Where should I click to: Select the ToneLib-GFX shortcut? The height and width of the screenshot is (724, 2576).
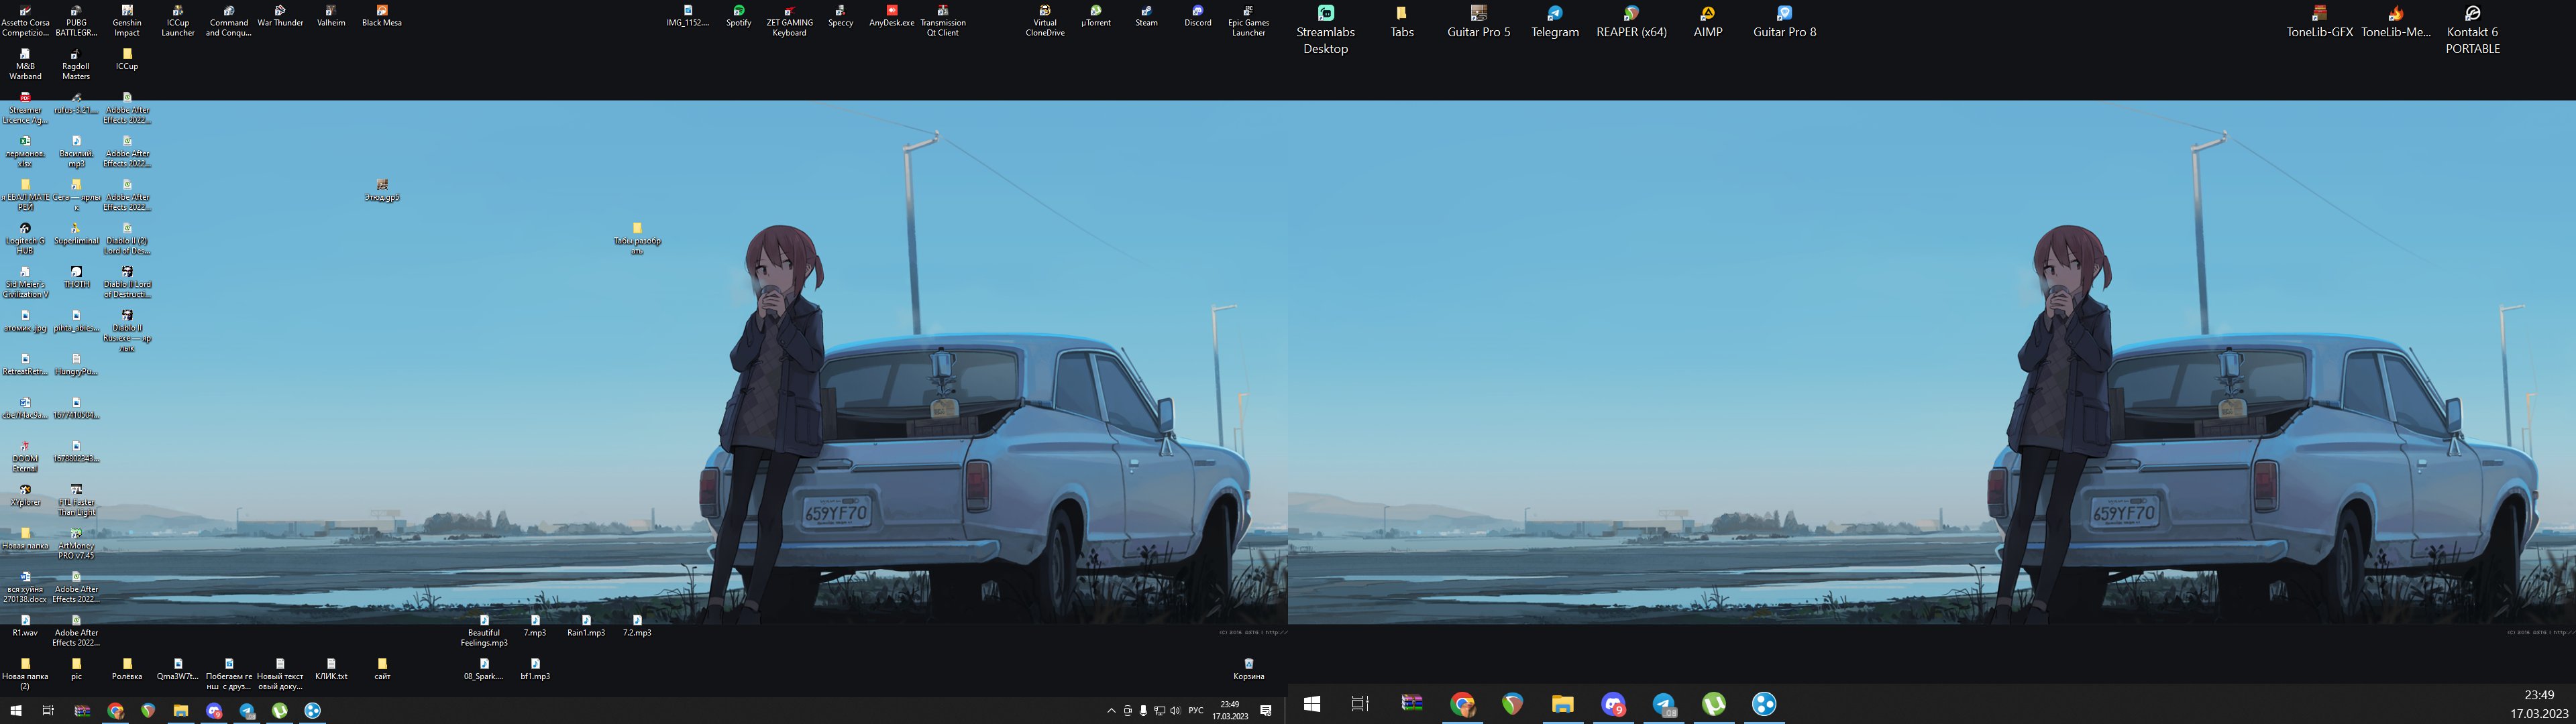coord(2319,22)
